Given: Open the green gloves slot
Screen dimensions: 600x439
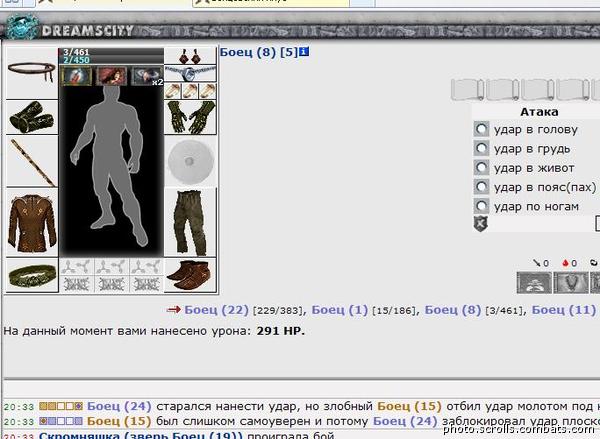Looking at the screenshot, I should 190,117.
